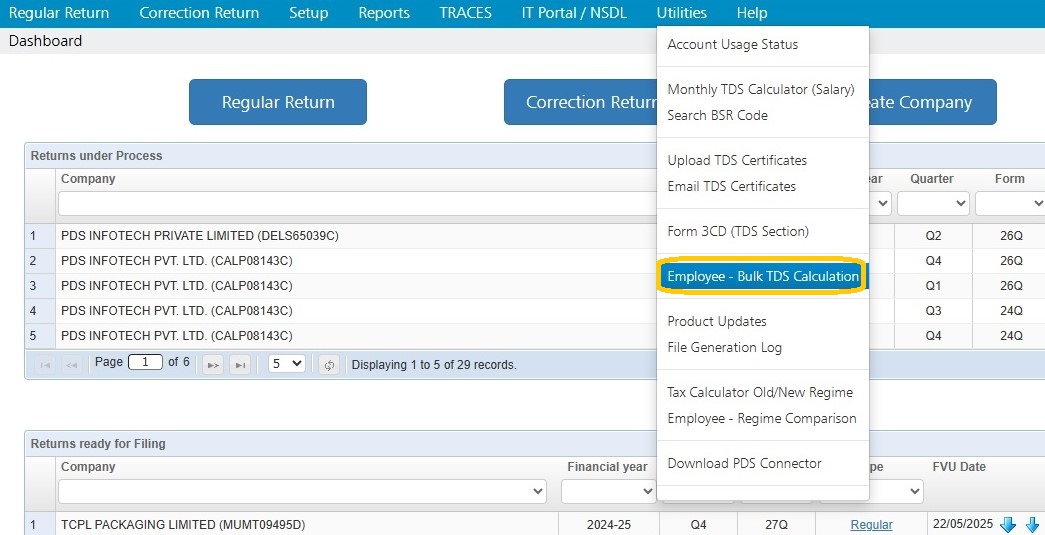Open the page size dropdown showing 5
This screenshot has height=535, width=1045.
(x=287, y=364)
